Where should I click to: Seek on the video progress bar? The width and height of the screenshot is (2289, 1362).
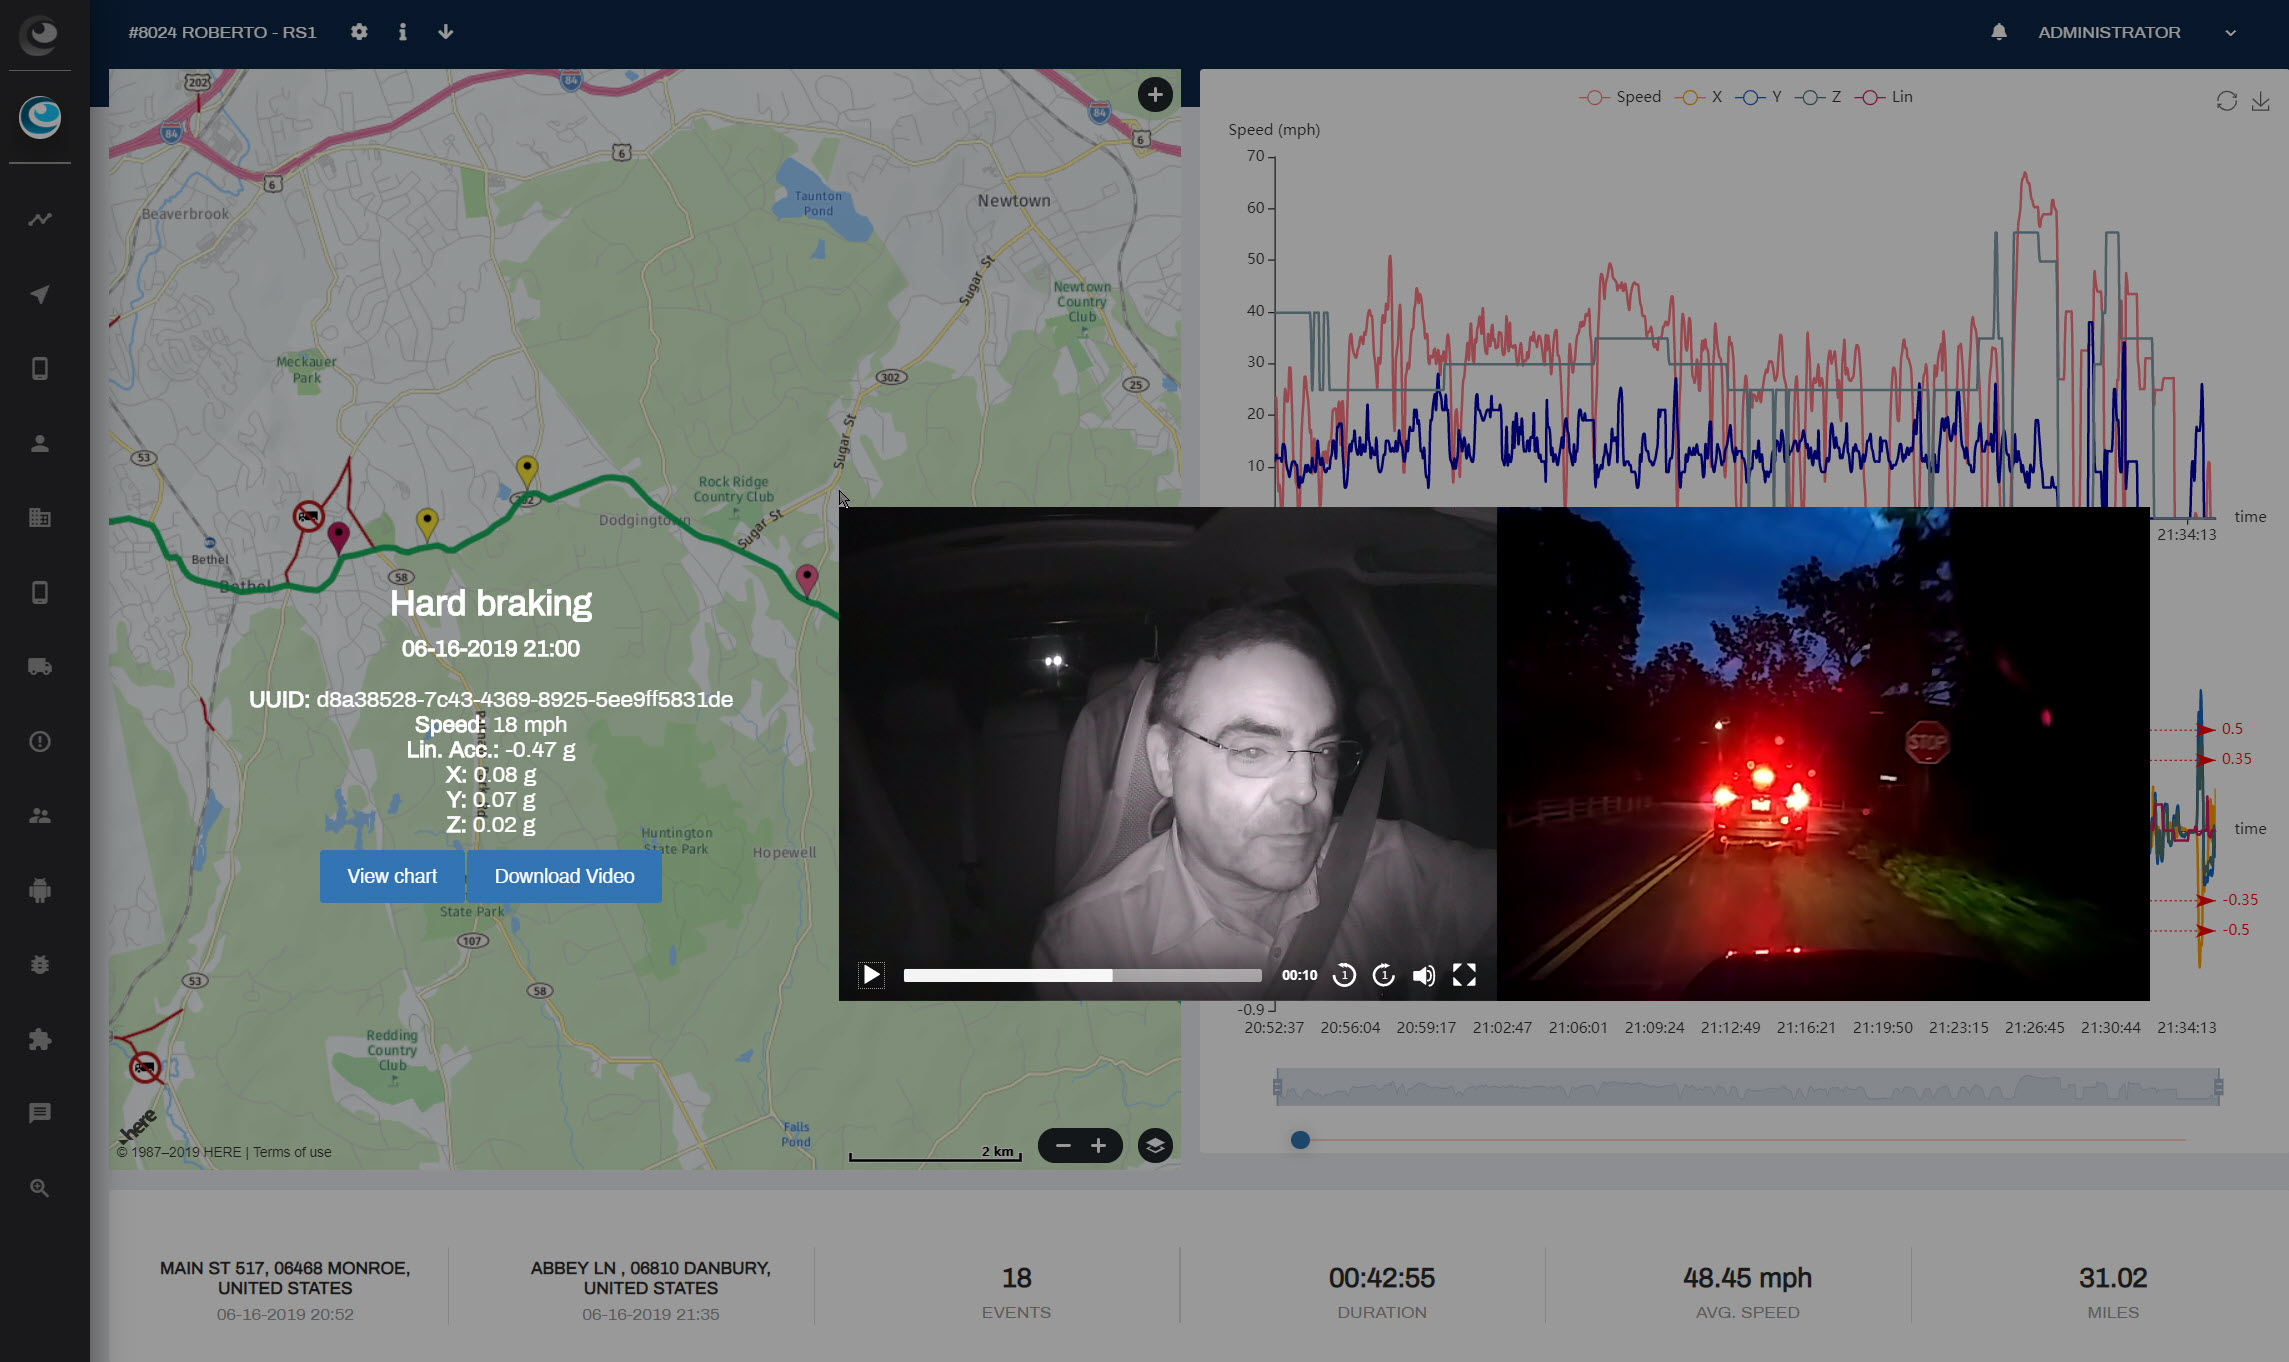pos(1082,975)
